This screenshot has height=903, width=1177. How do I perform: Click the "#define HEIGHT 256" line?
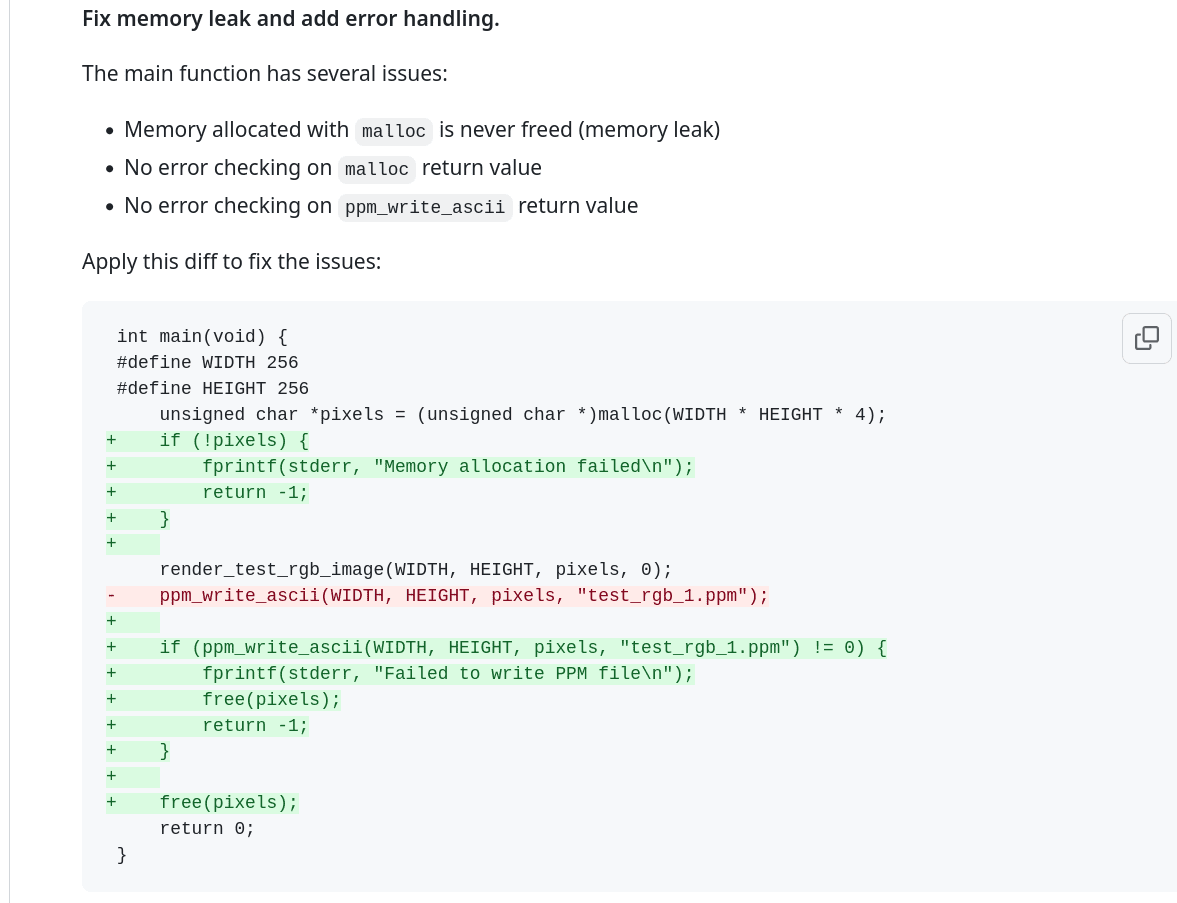pyautogui.click(x=212, y=389)
